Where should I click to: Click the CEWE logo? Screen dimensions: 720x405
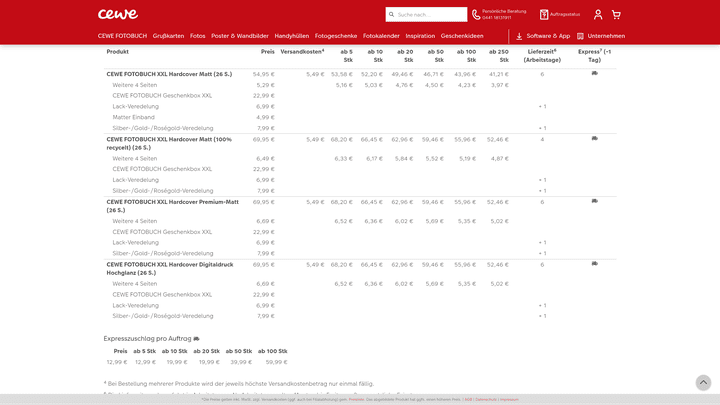(118, 14)
